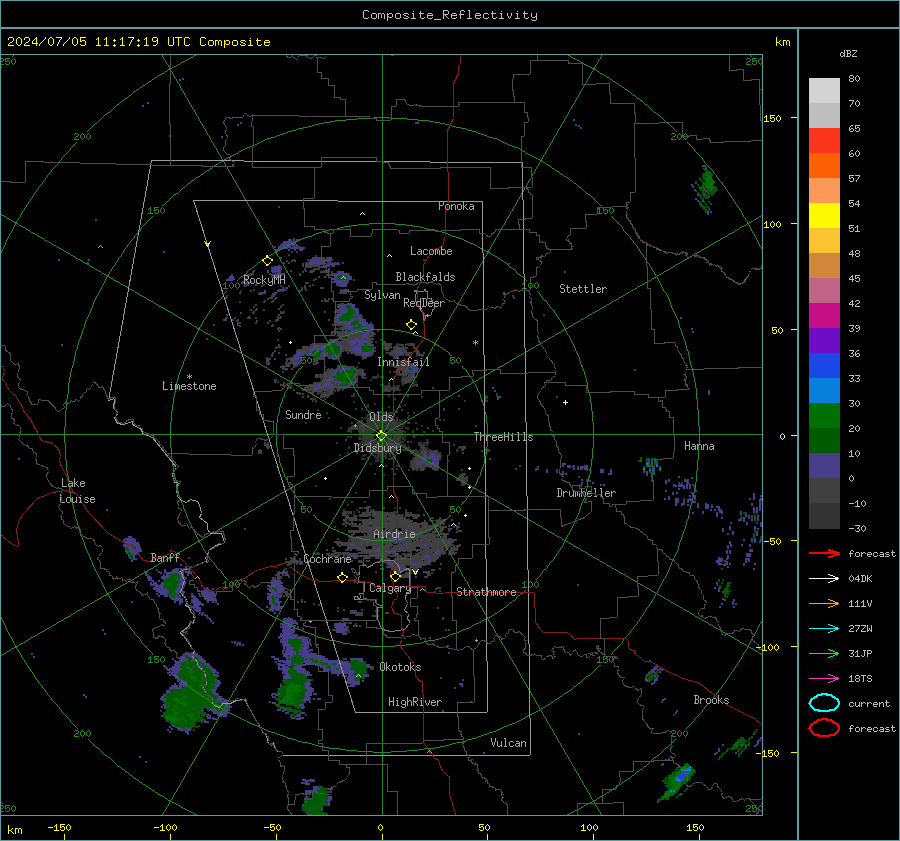Click the yellow diamond marker near RockyMH
Image resolution: width=900 pixels, height=841 pixels.
point(267,261)
